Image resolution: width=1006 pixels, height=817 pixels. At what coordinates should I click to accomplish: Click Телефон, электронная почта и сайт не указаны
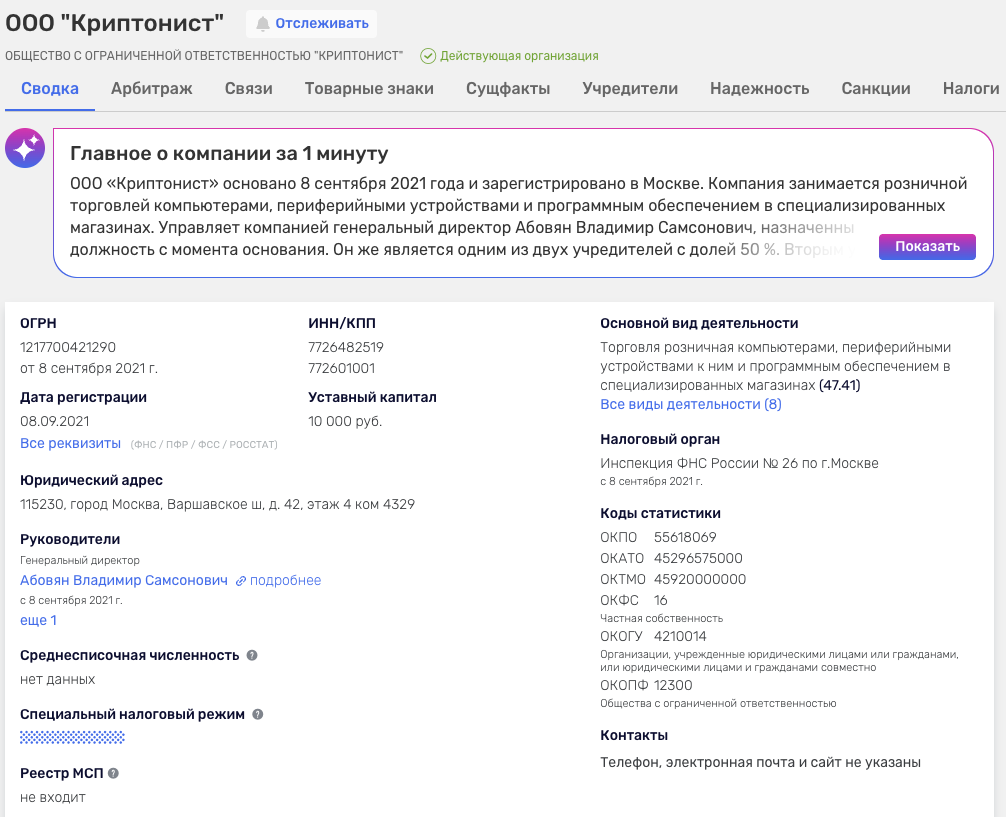760,762
